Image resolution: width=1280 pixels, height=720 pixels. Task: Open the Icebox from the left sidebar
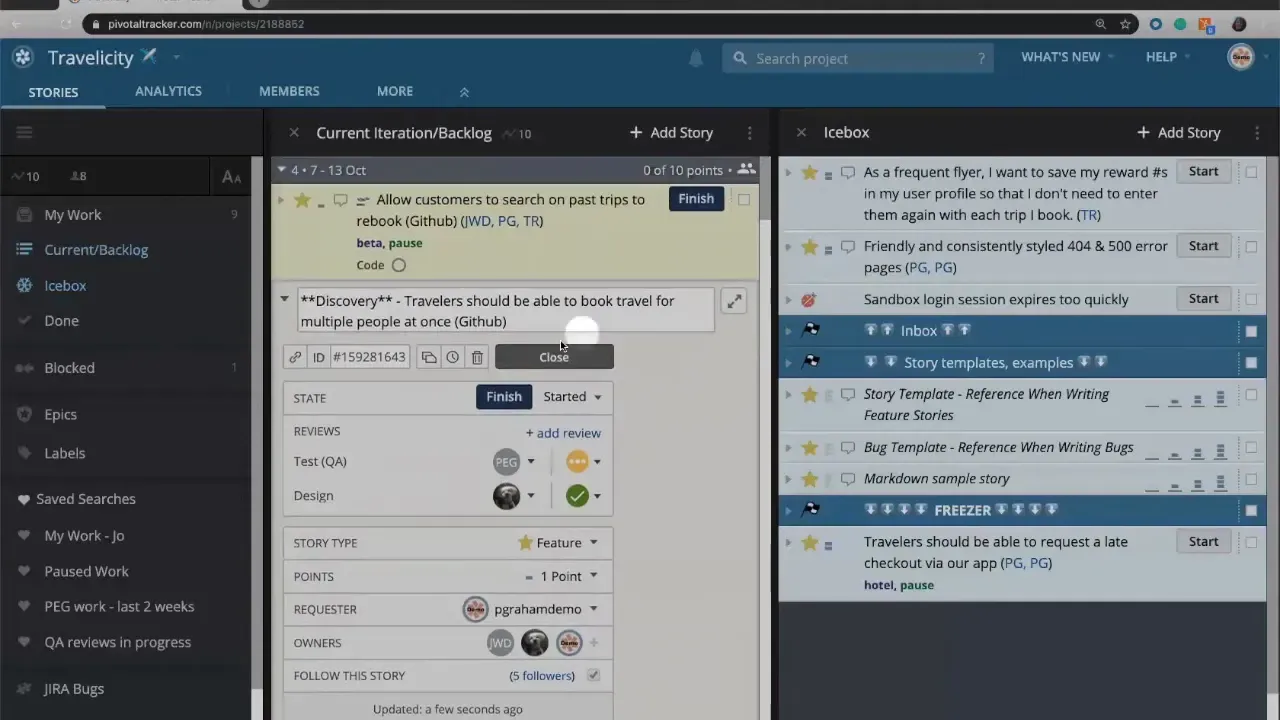[65, 285]
